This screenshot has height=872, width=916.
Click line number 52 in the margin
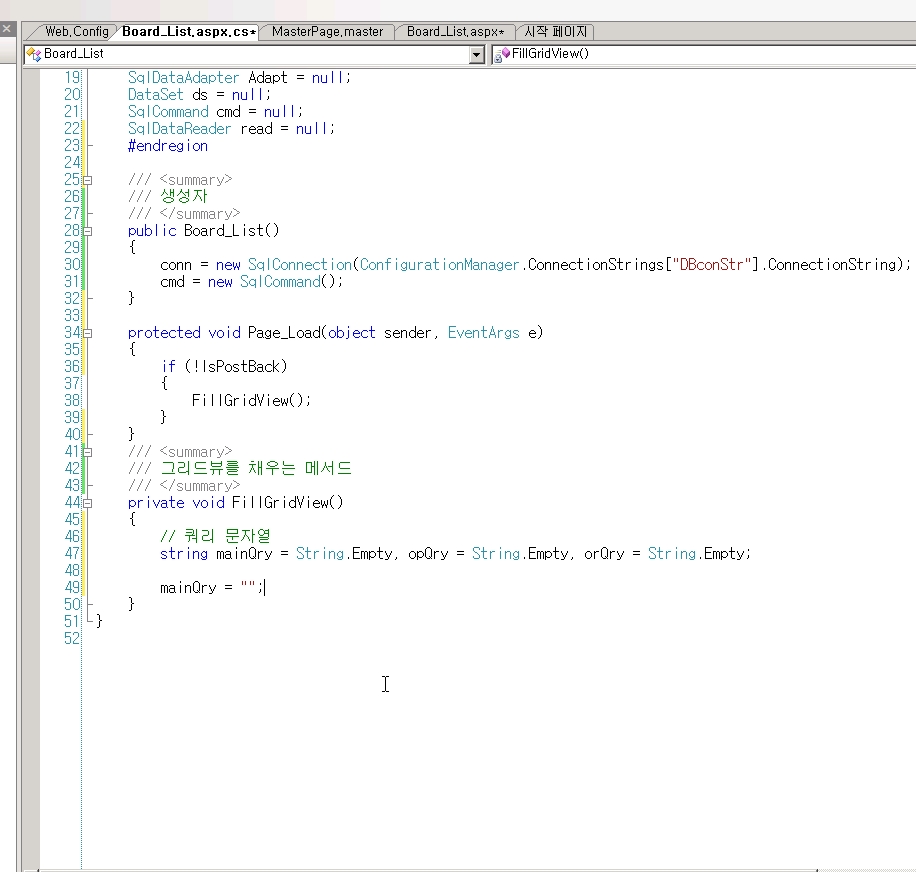click(72, 638)
